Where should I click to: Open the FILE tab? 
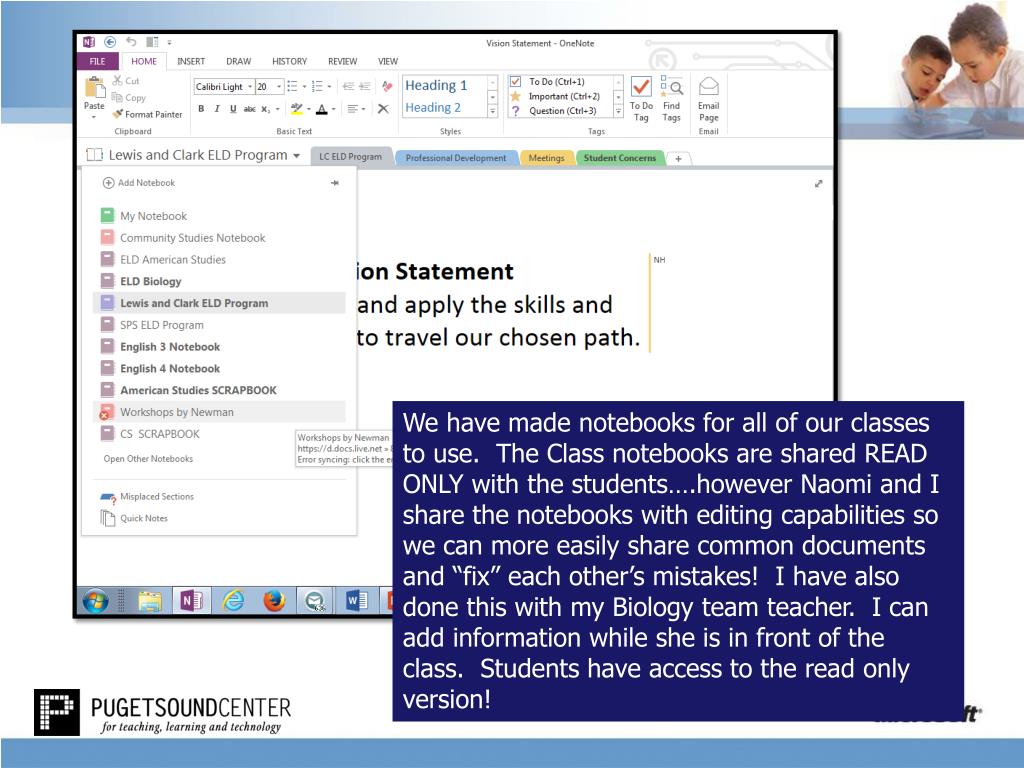coord(98,61)
